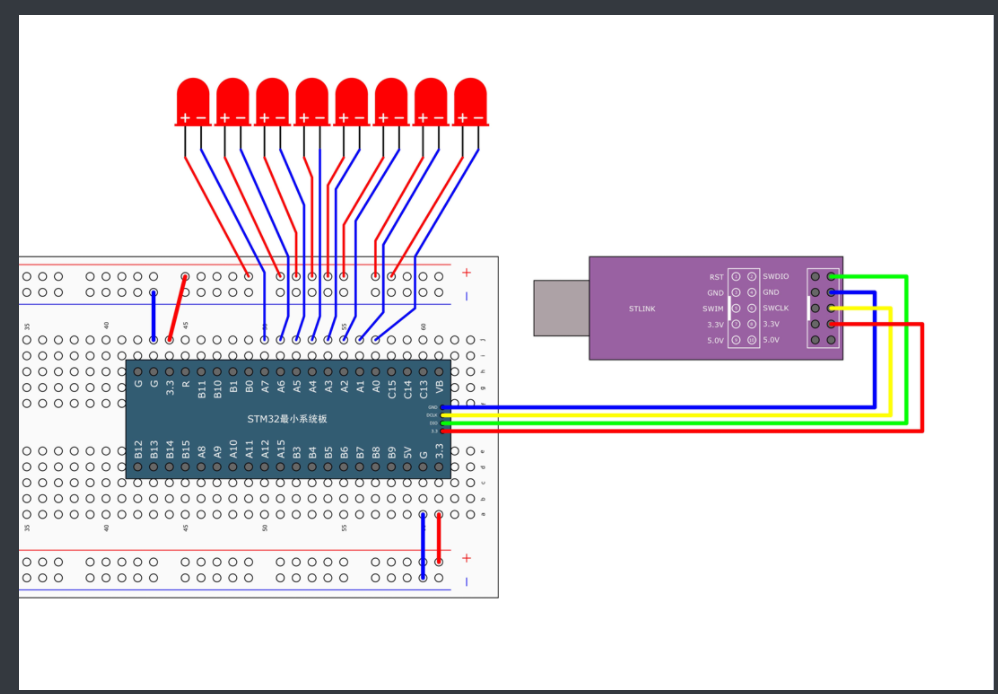Select the STLINK label on purple programmer

[x=642, y=309]
